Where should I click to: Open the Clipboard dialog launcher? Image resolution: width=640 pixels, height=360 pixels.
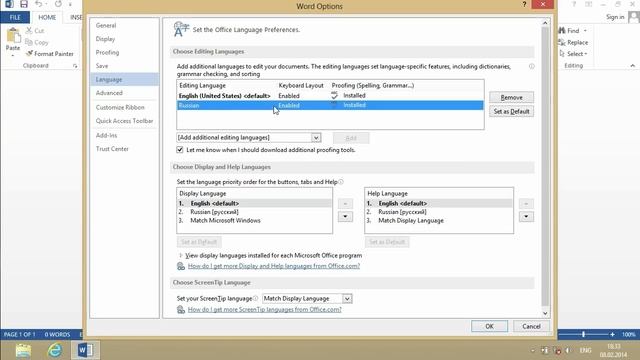tap(75, 66)
